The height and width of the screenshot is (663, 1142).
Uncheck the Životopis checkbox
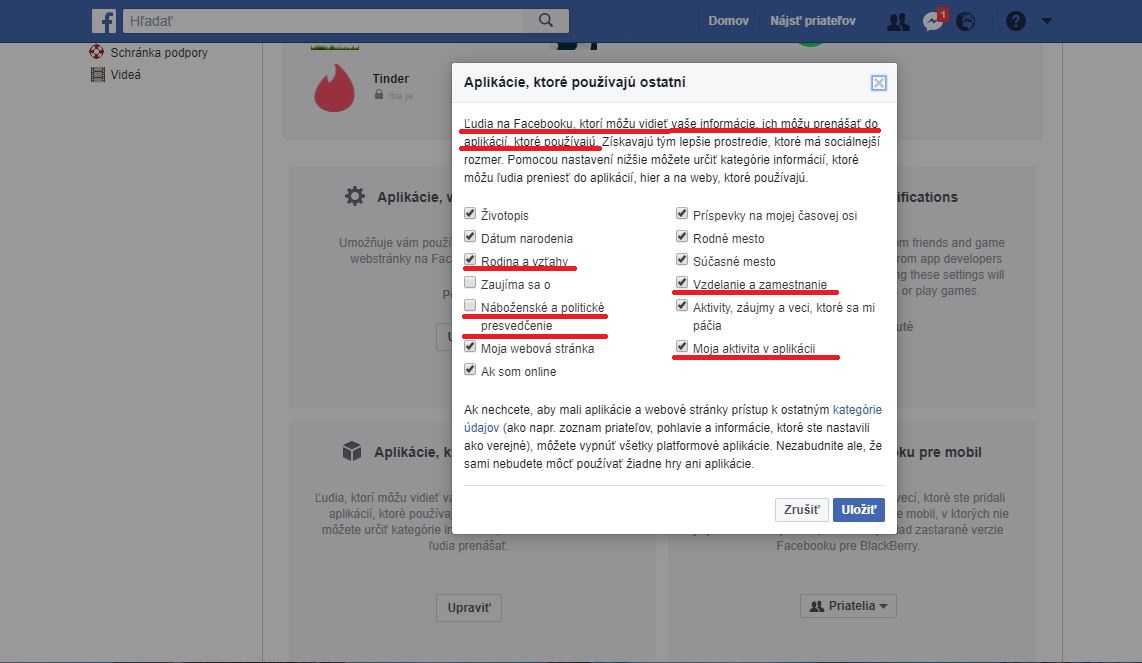click(x=471, y=214)
